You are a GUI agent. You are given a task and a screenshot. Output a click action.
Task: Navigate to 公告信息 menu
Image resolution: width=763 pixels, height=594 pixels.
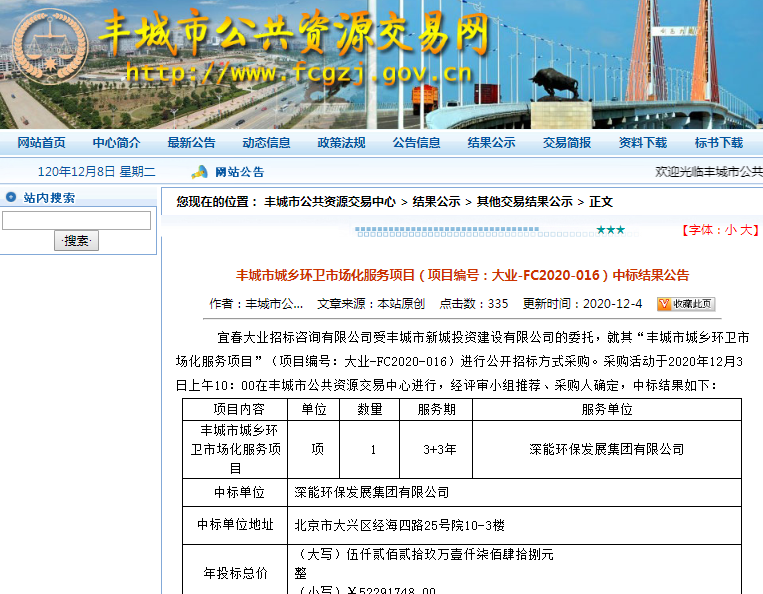[x=416, y=143]
